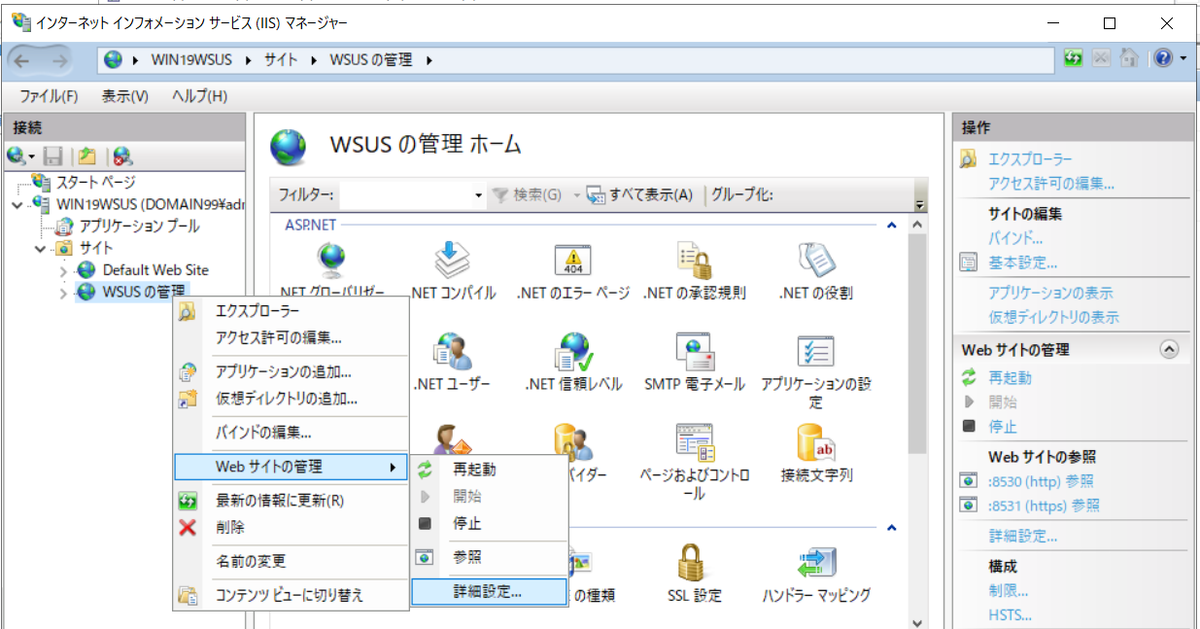Choose アクセス許可の編集 in context menu

coord(292,338)
